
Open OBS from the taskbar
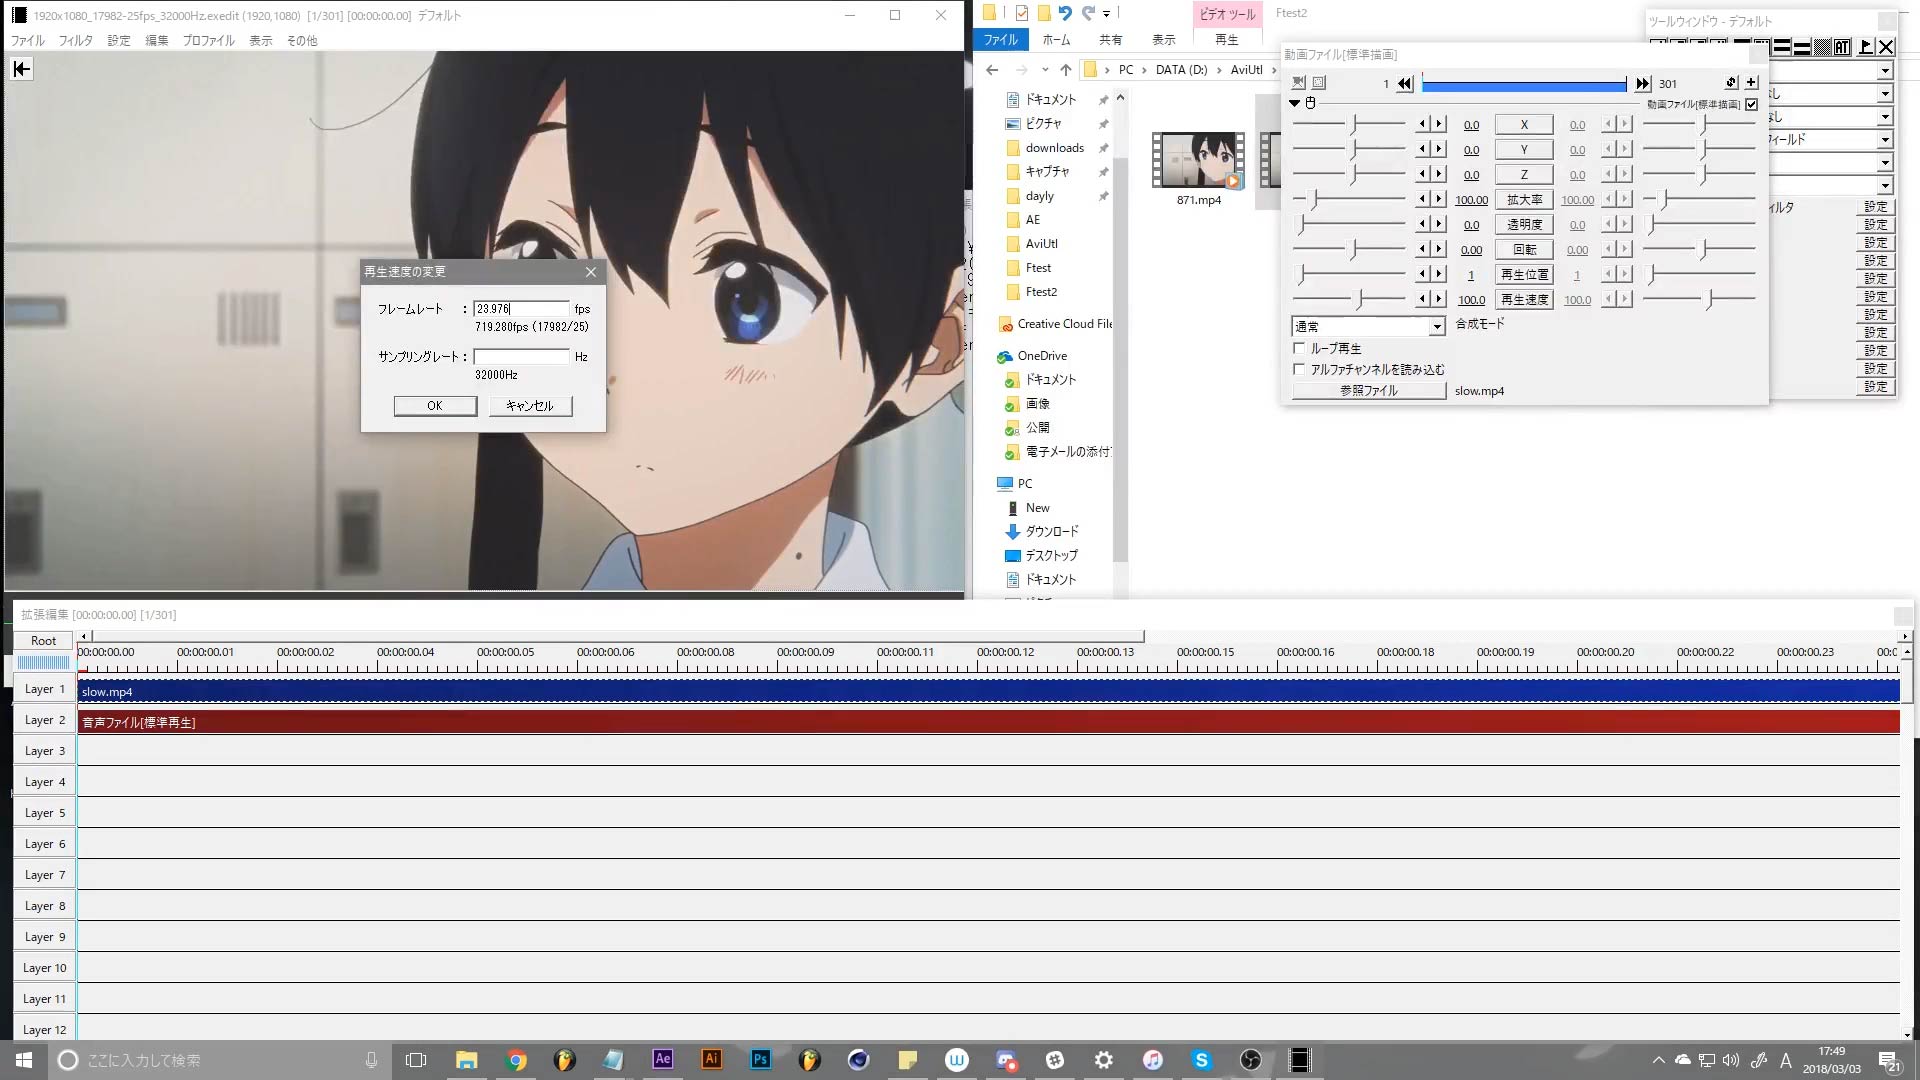[x=1250, y=1060]
